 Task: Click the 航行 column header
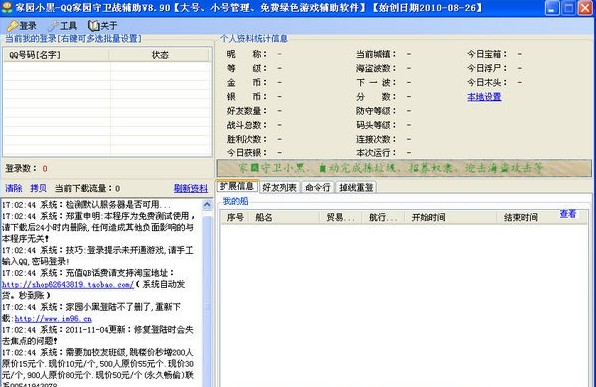pos(383,217)
